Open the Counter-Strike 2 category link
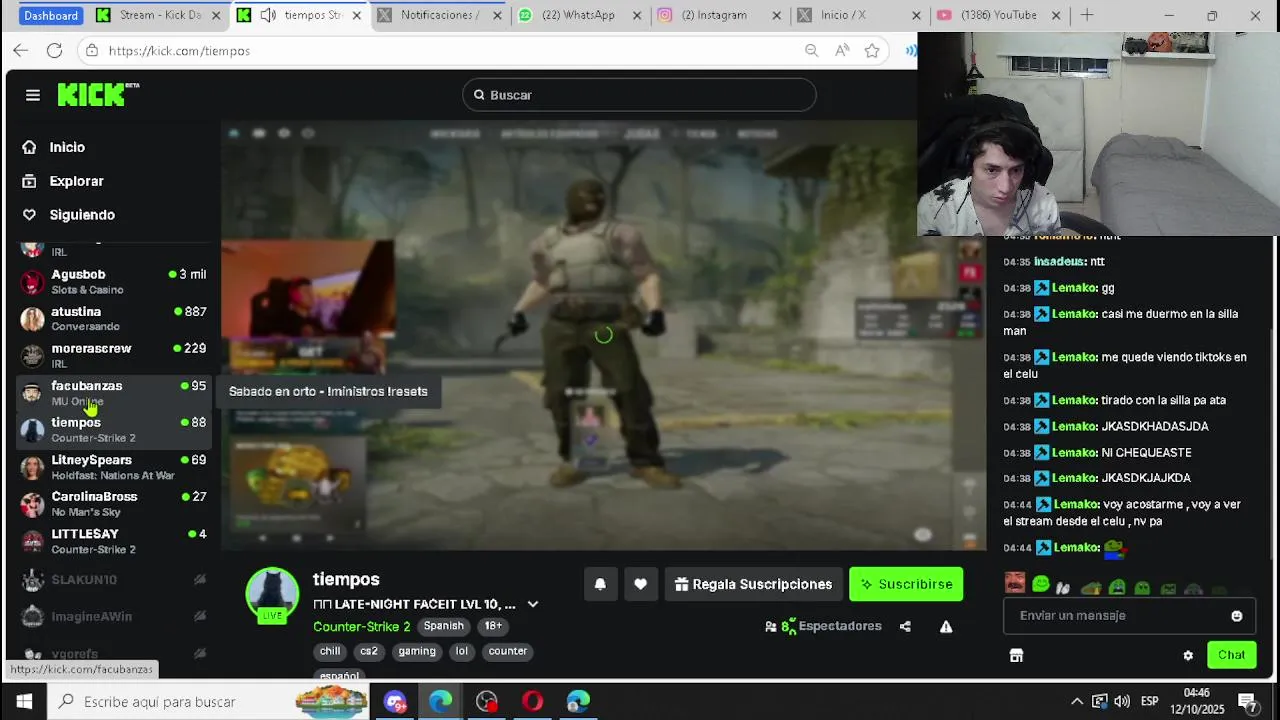Screen dimensions: 1280x720 361,626
